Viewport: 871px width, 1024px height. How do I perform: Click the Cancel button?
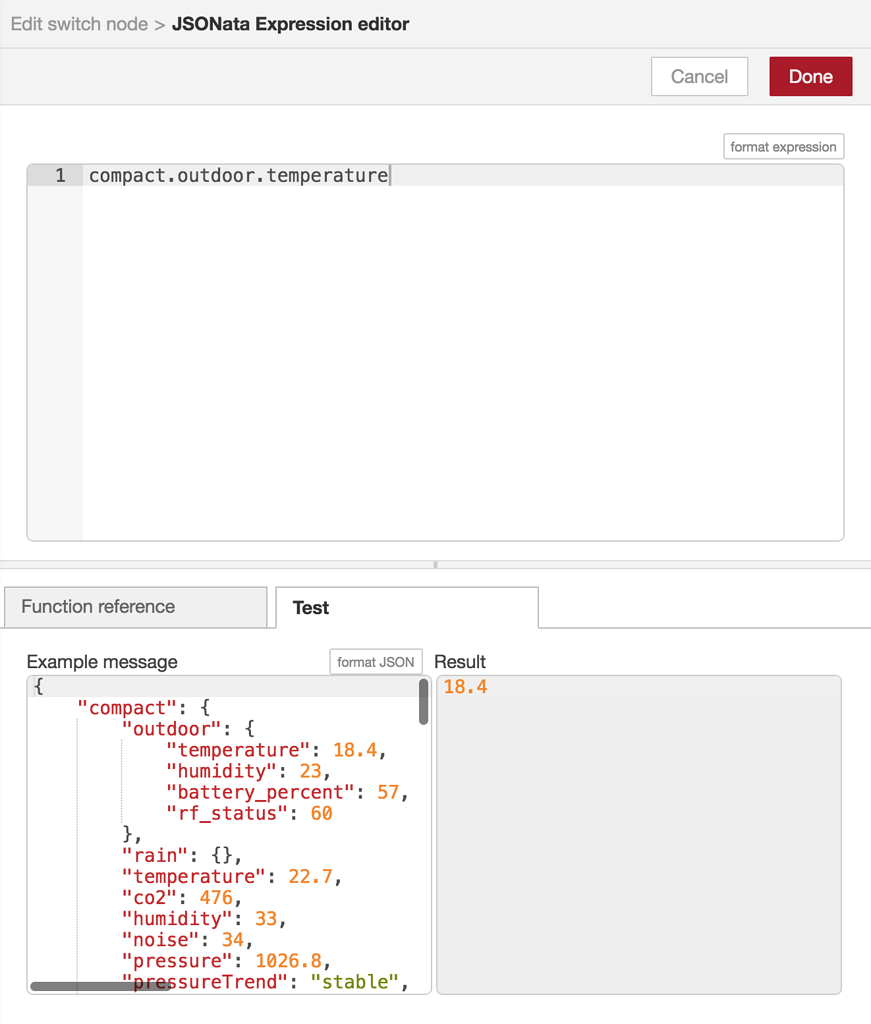tap(699, 76)
